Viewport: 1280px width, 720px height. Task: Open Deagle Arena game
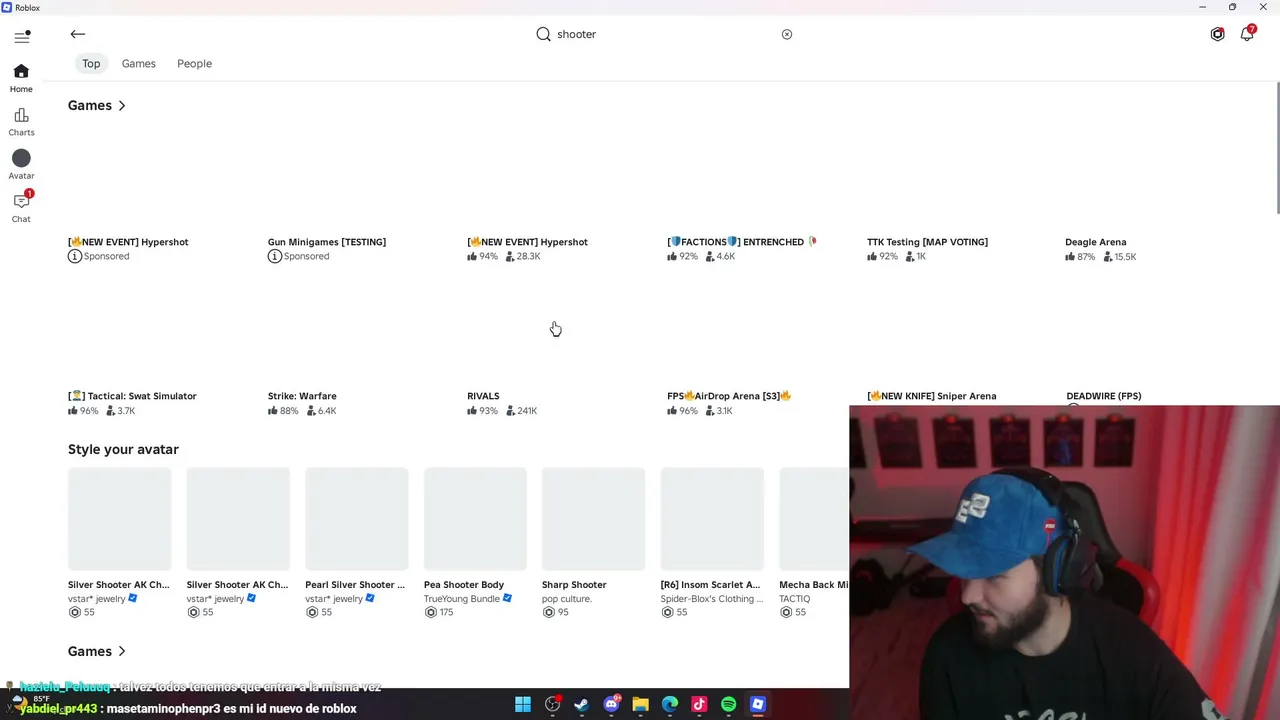coord(1096,242)
